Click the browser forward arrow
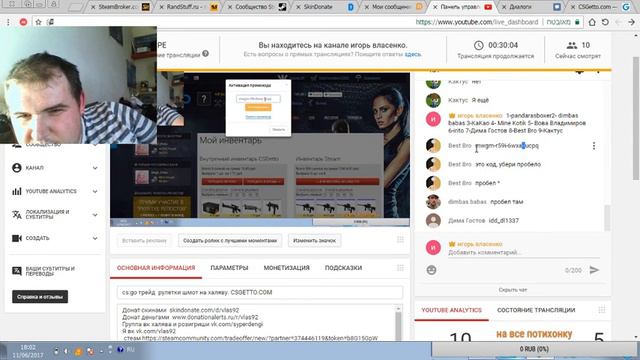Viewport: 640px width, 360px height. (x=631, y=22)
